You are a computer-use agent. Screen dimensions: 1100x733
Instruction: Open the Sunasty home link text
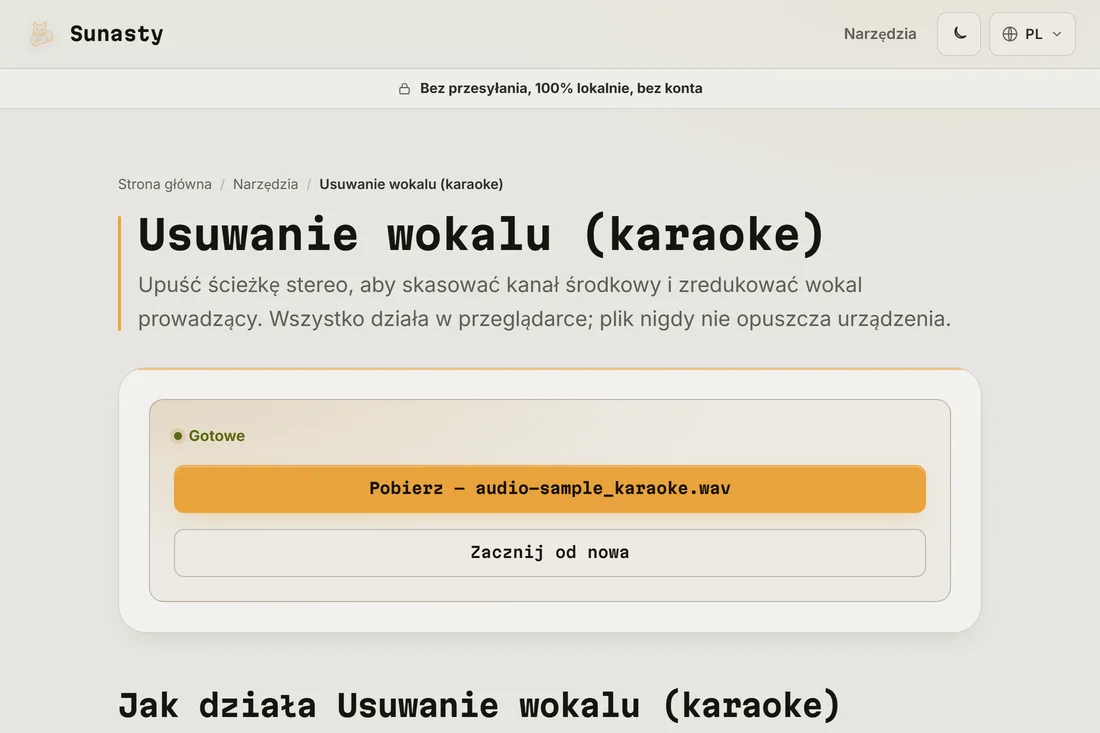tap(116, 34)
